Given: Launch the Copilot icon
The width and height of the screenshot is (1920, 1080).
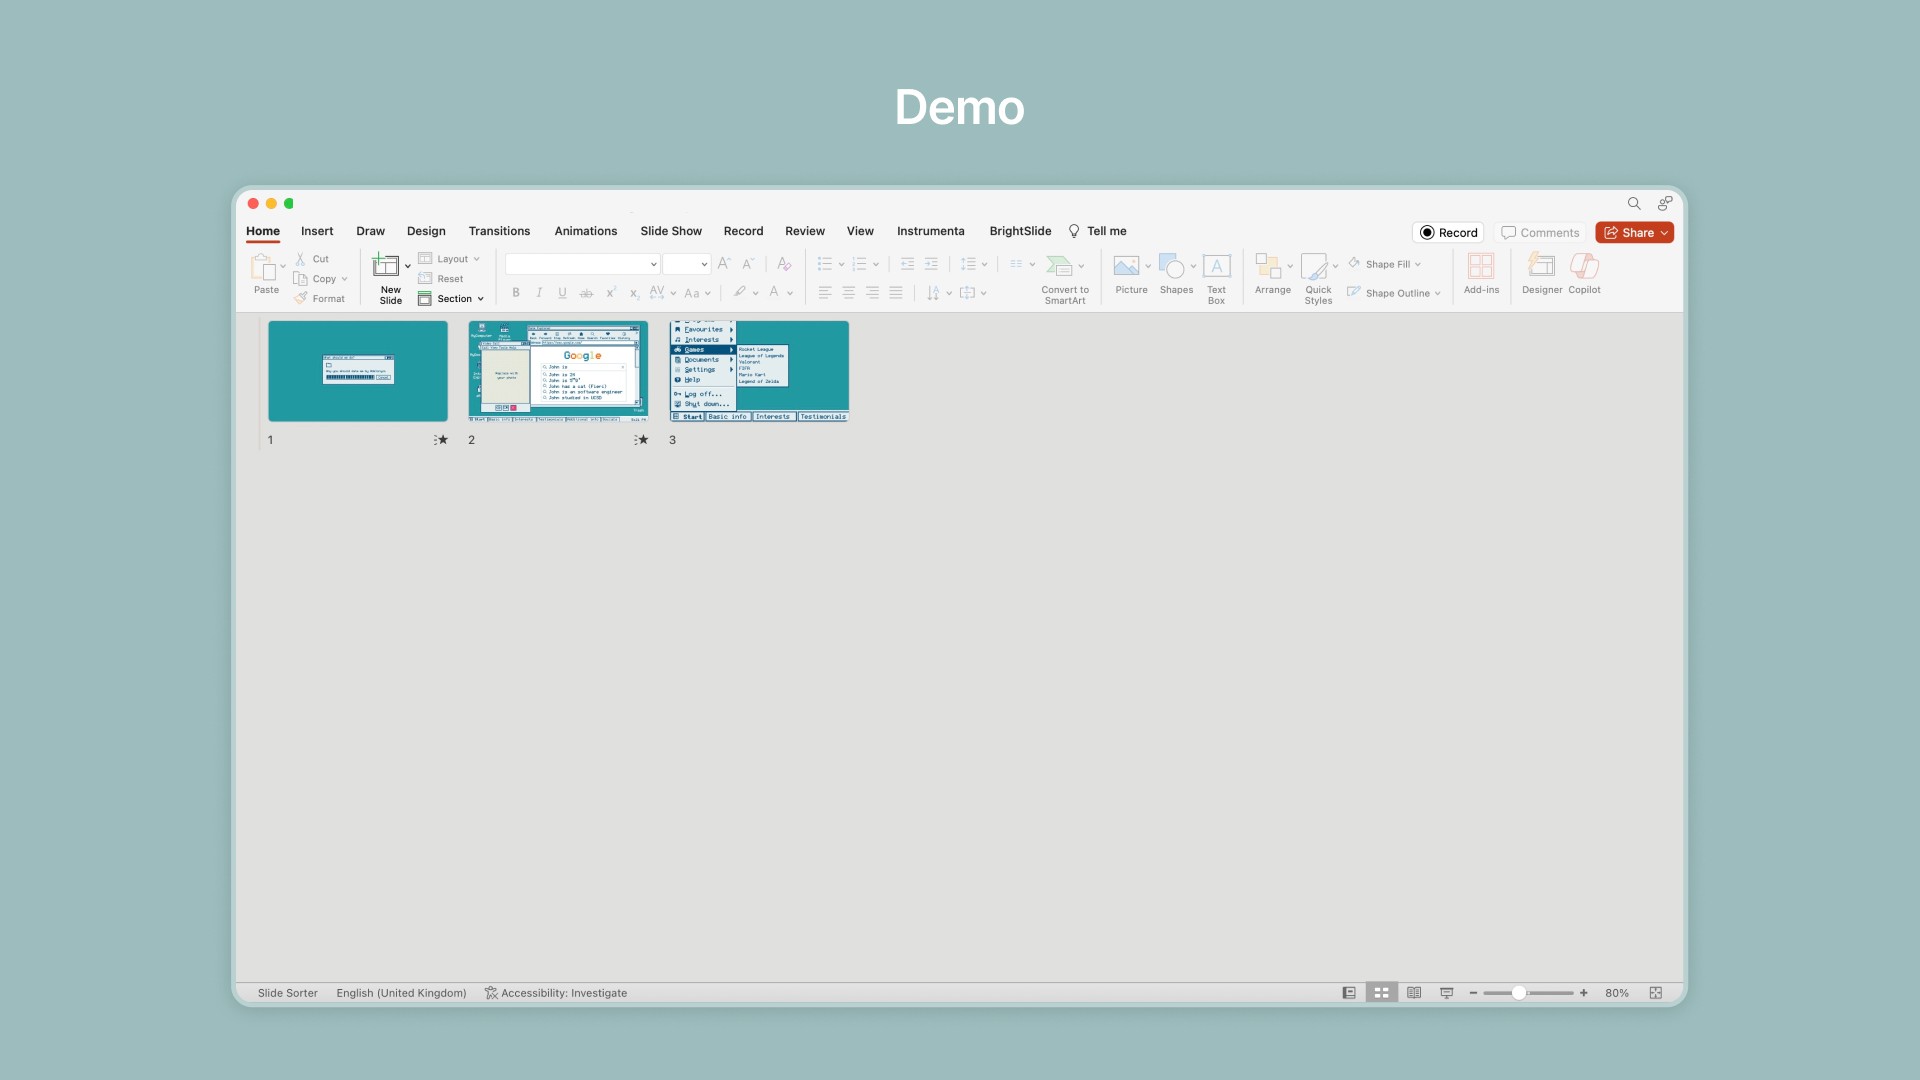Looking at the screenshot, I should [1584, 267].
